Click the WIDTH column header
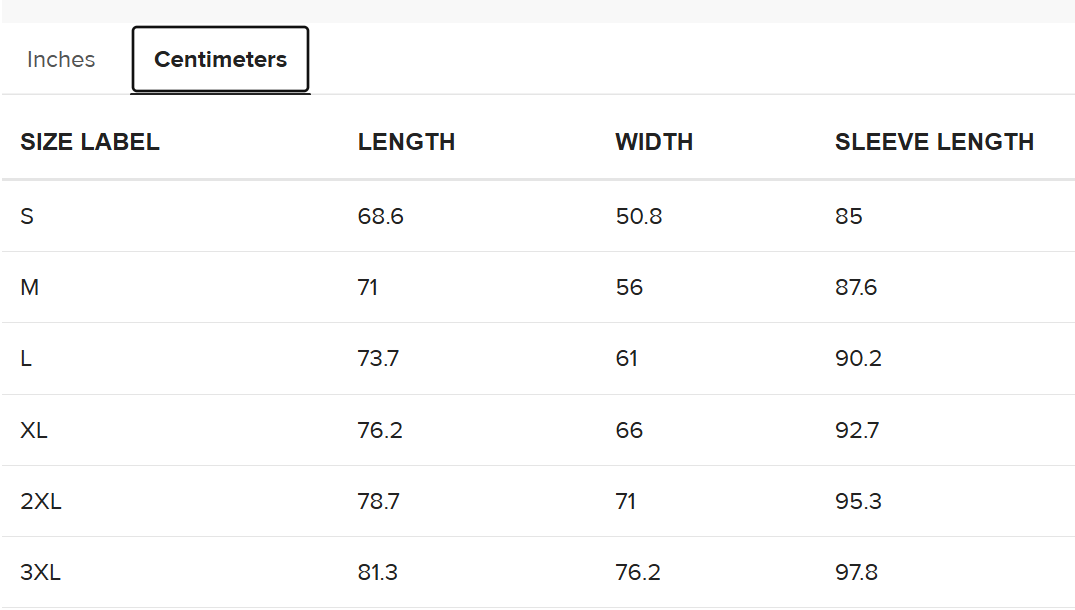The height and width of the screenshot is (610, 1075). (654, 142)
